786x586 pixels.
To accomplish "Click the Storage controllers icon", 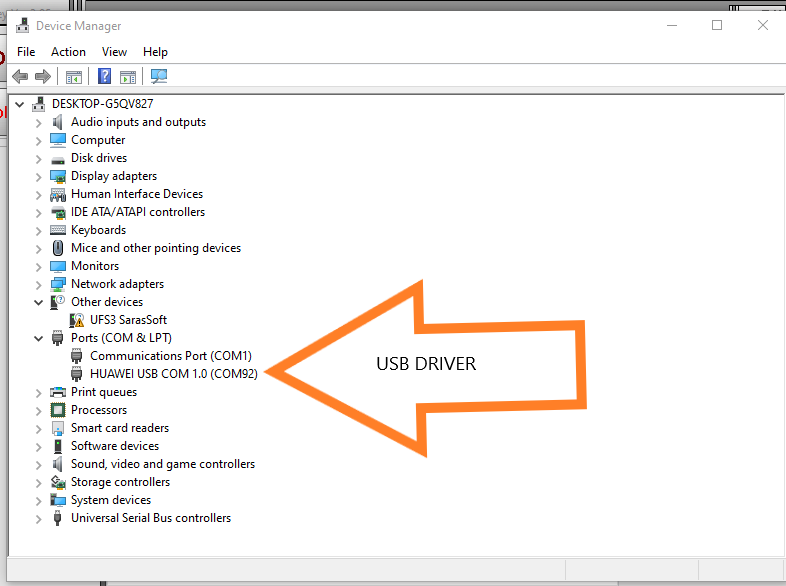I will (58, 482).
